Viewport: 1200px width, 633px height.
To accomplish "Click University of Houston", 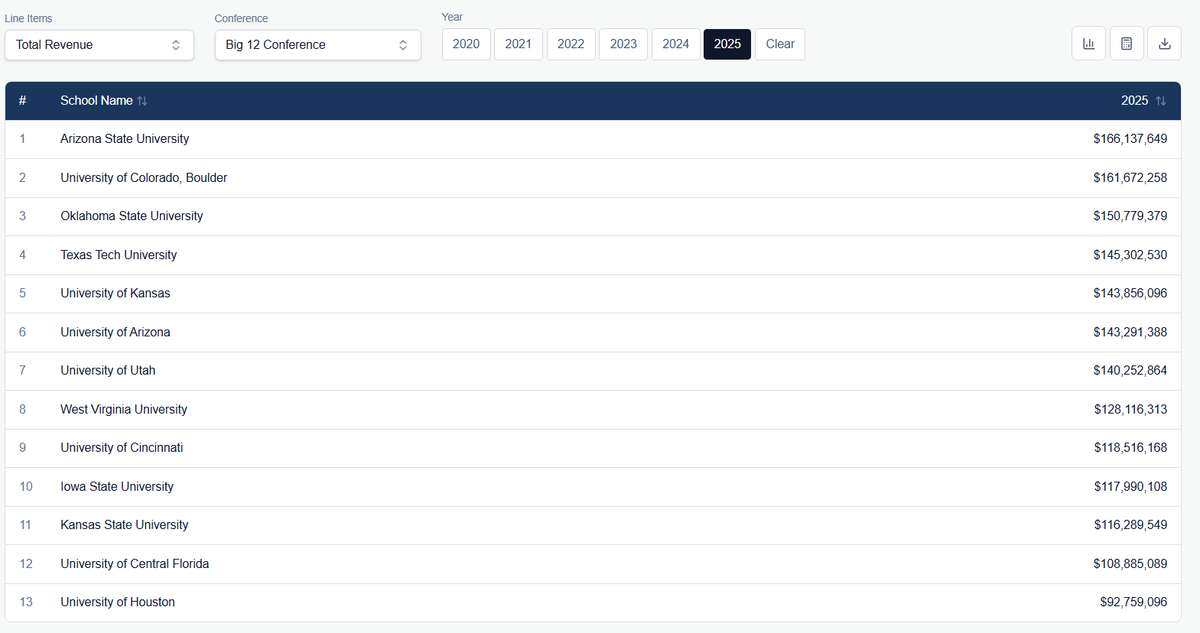I will tap(118, 602).
